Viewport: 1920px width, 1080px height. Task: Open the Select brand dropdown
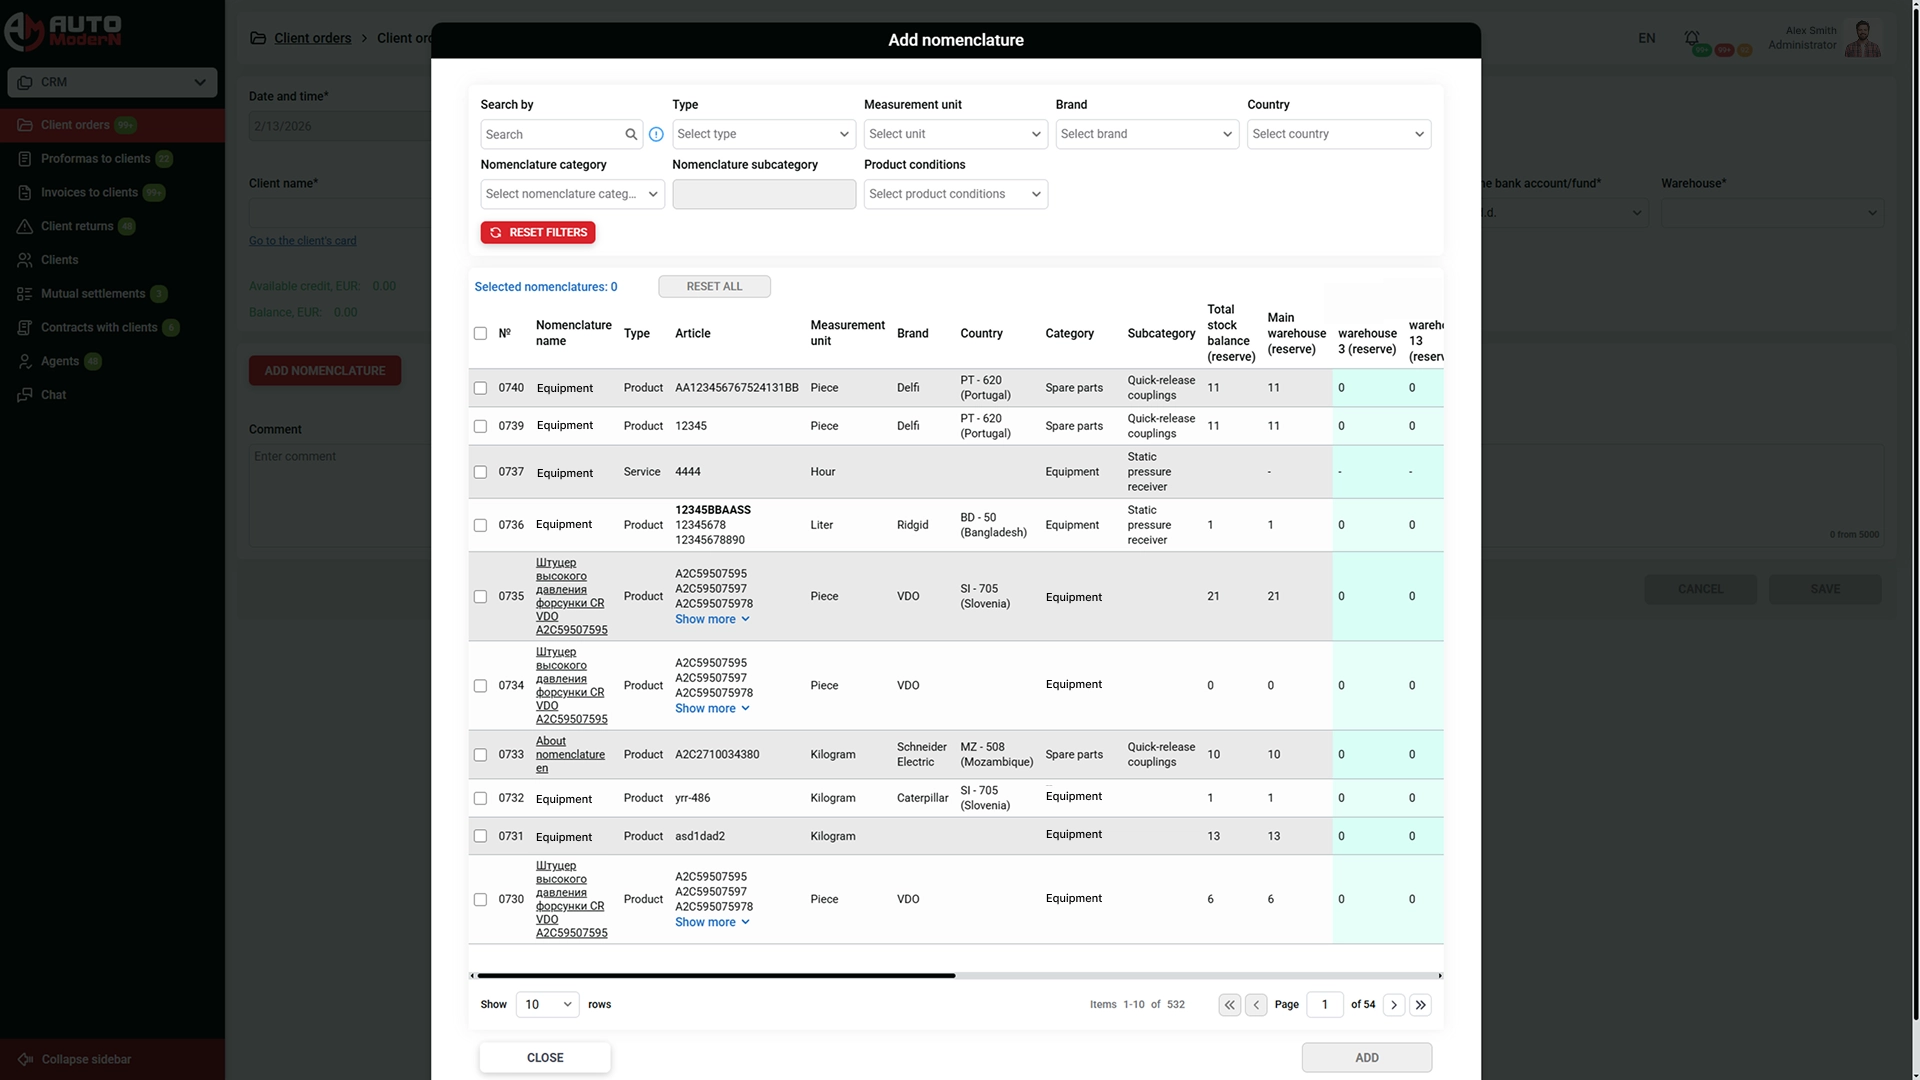(1146, 133)
